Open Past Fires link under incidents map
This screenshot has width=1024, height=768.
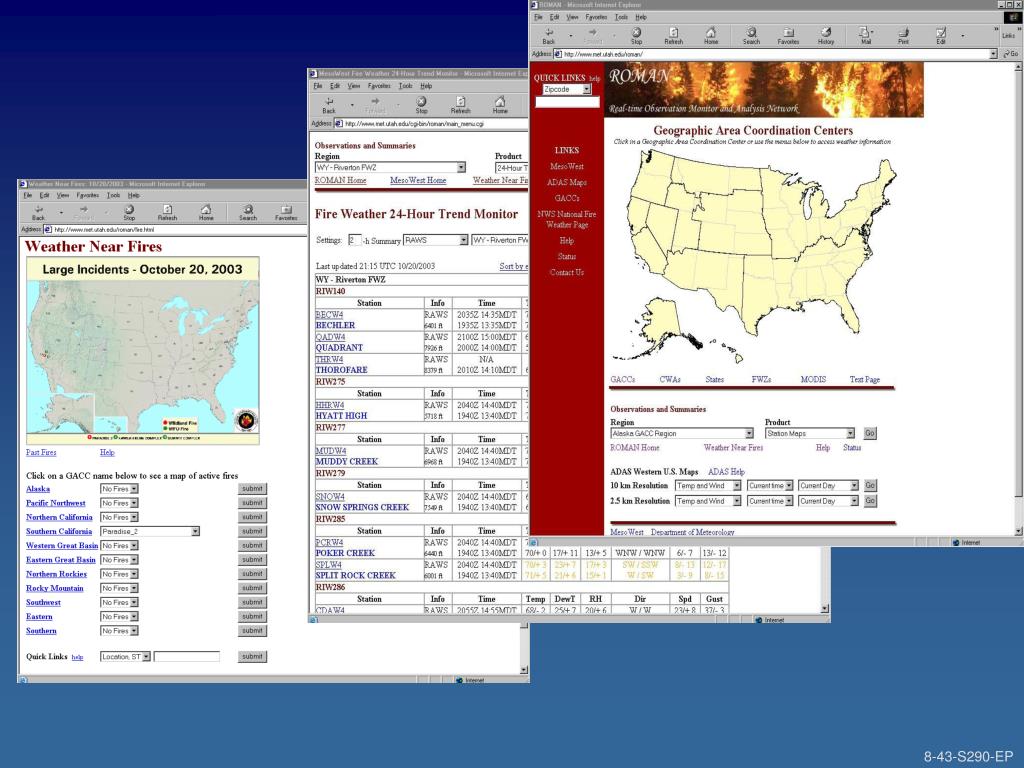pyautogui.click(x=41, y=453)
